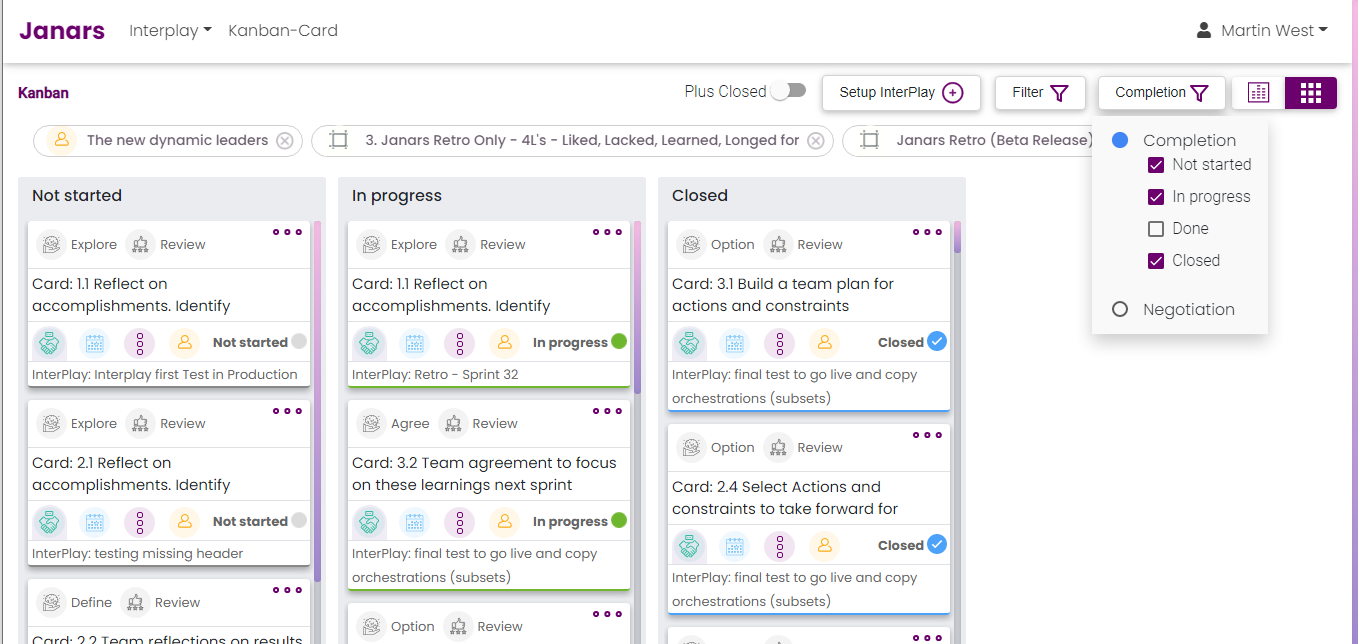Click person icon on Card 2.1
The width and height of the screenshot is (1360, 644).
[x=184, y=522]
